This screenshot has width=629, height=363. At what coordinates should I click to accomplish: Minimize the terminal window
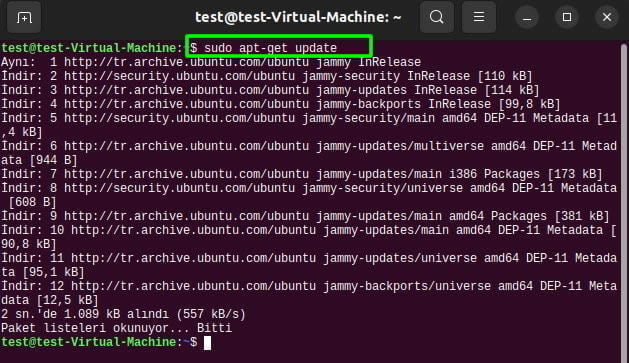(527, 18)
